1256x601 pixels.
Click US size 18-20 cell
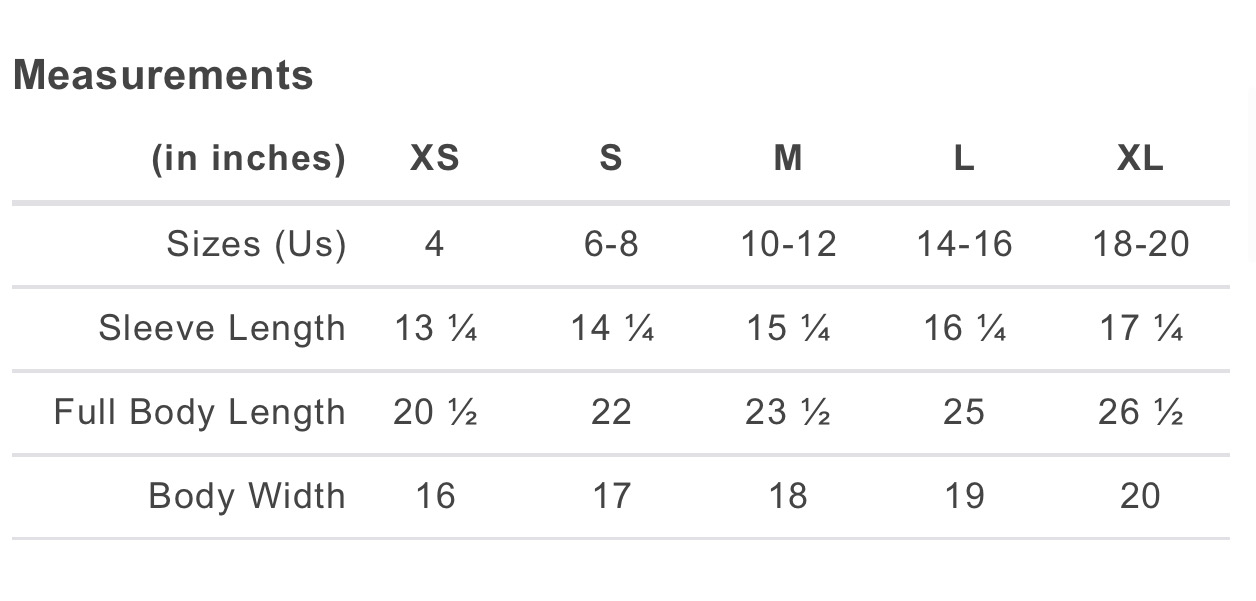[1140, 243]
